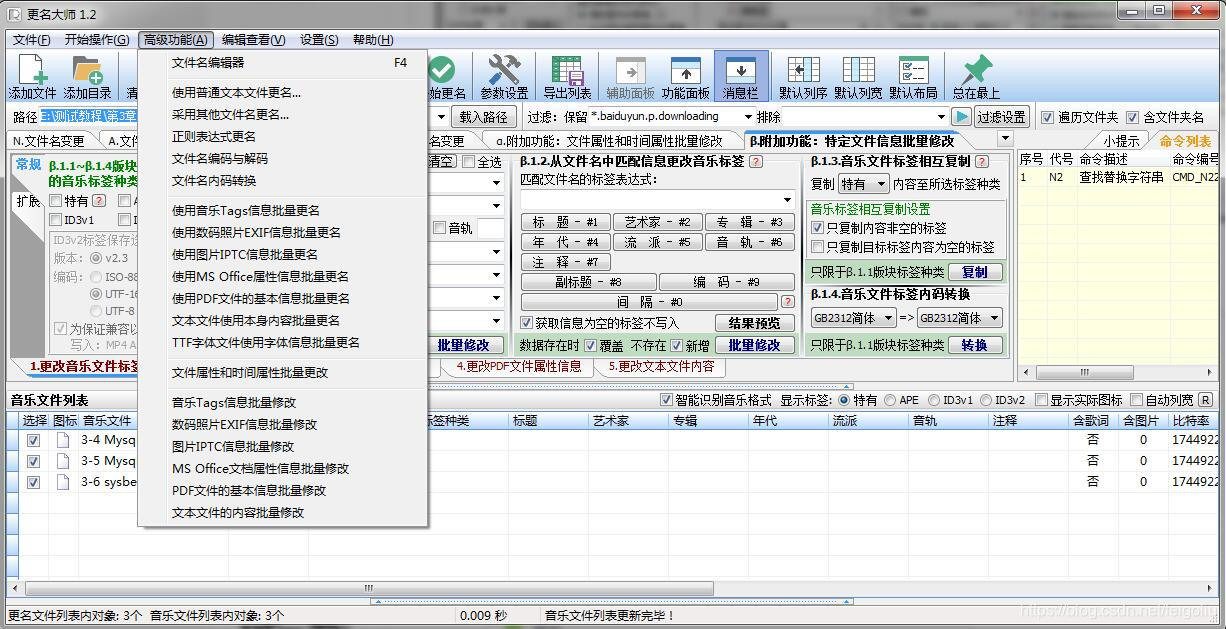Click the green checkmark start rename icon
1226x629 pixels.
(x=441, y=70)
